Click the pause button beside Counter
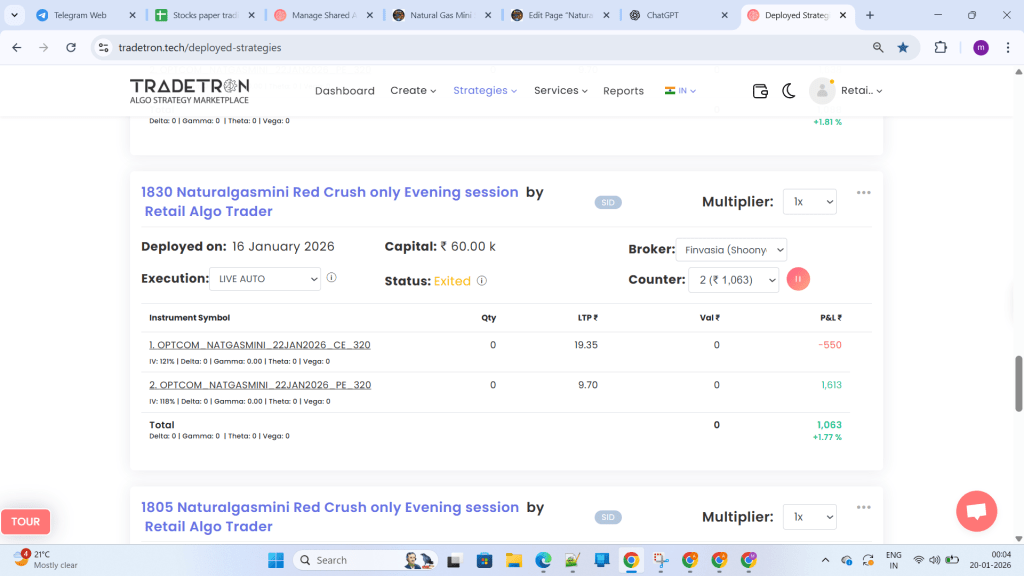This screenshot has height=576, width=1024. point(798,280)
